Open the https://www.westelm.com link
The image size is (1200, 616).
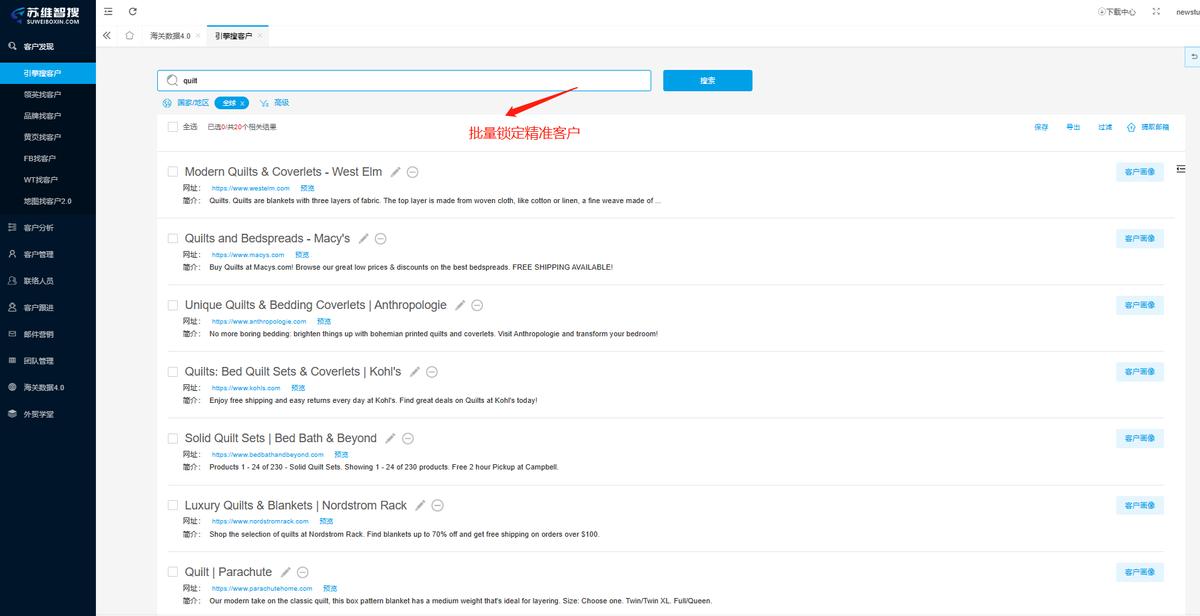250,188
